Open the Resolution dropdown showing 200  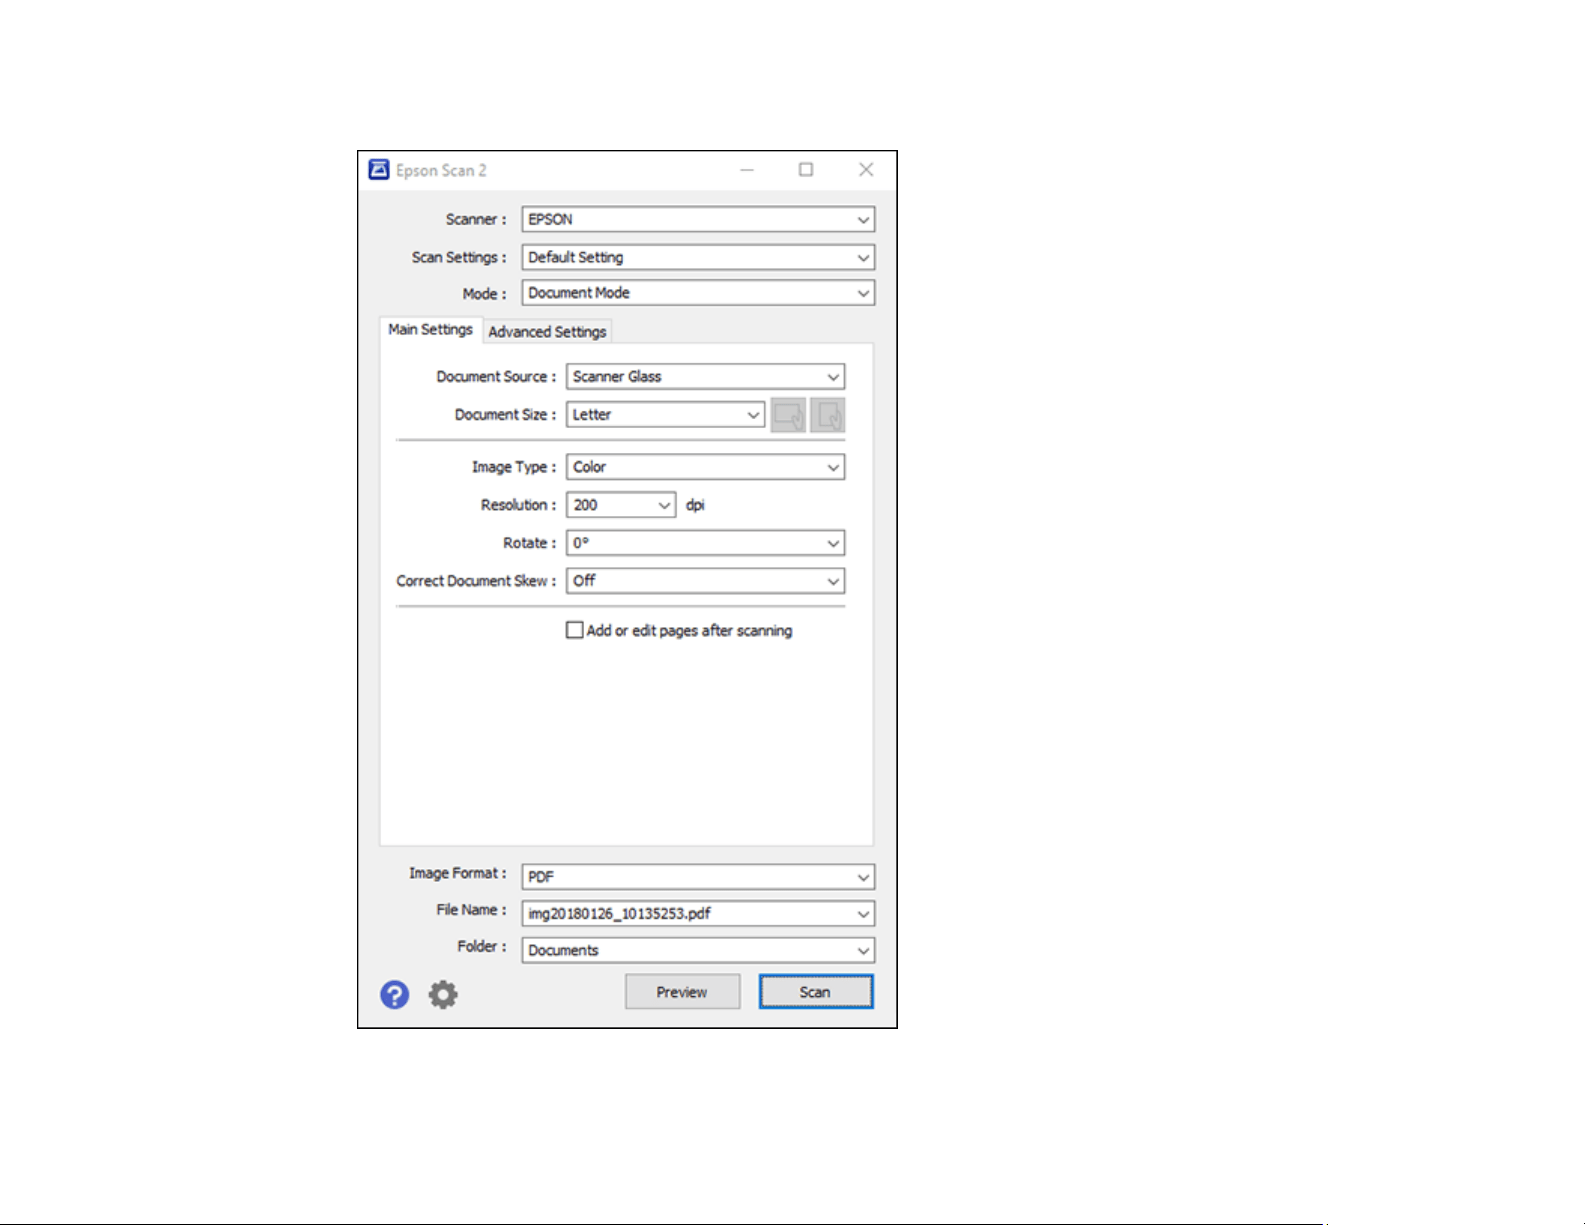point(622,505)
